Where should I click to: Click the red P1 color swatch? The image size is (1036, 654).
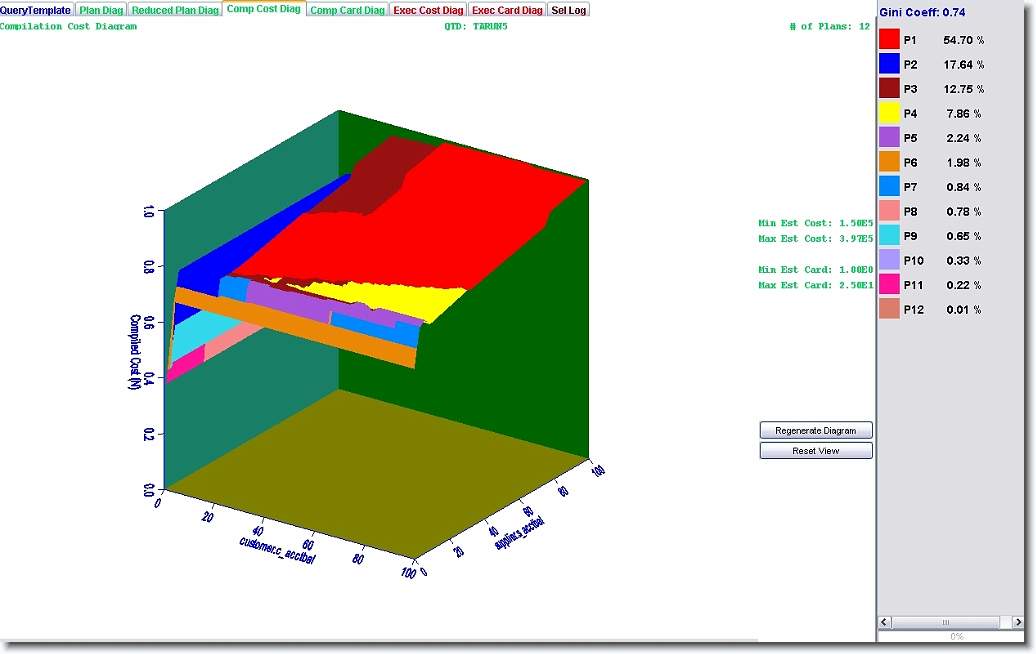click(890, 40)
